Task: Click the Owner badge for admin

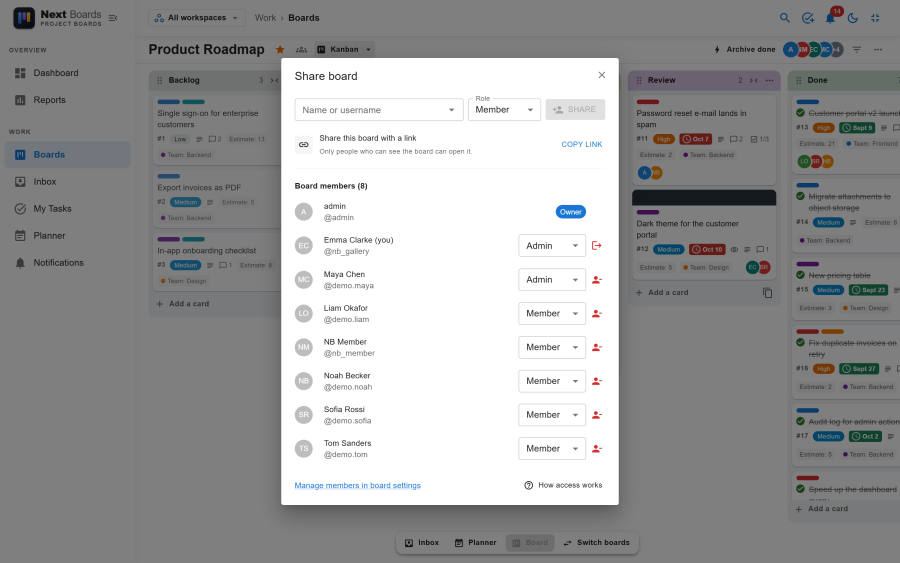Action: click(571, 212)
